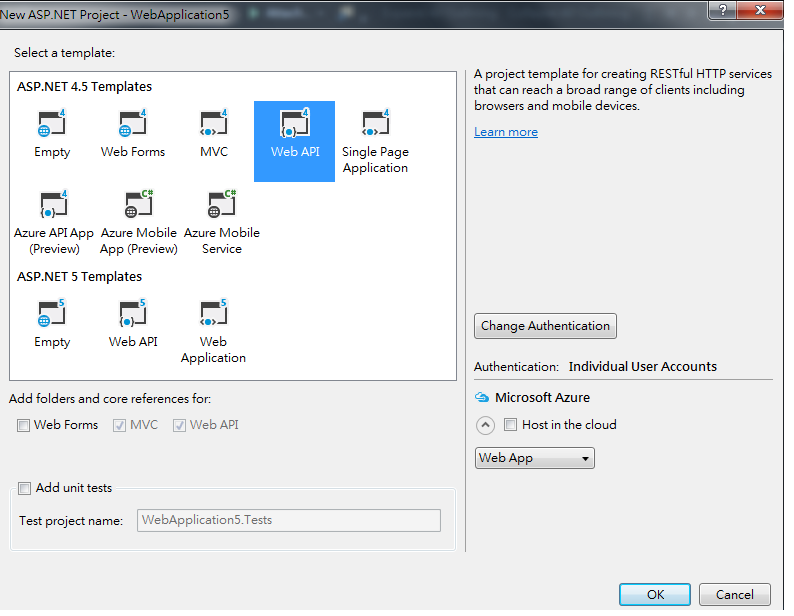Click the ASP.NET 5 Templates heading
The width and height of the screenshot is (794, 616).
pos(79,277)
